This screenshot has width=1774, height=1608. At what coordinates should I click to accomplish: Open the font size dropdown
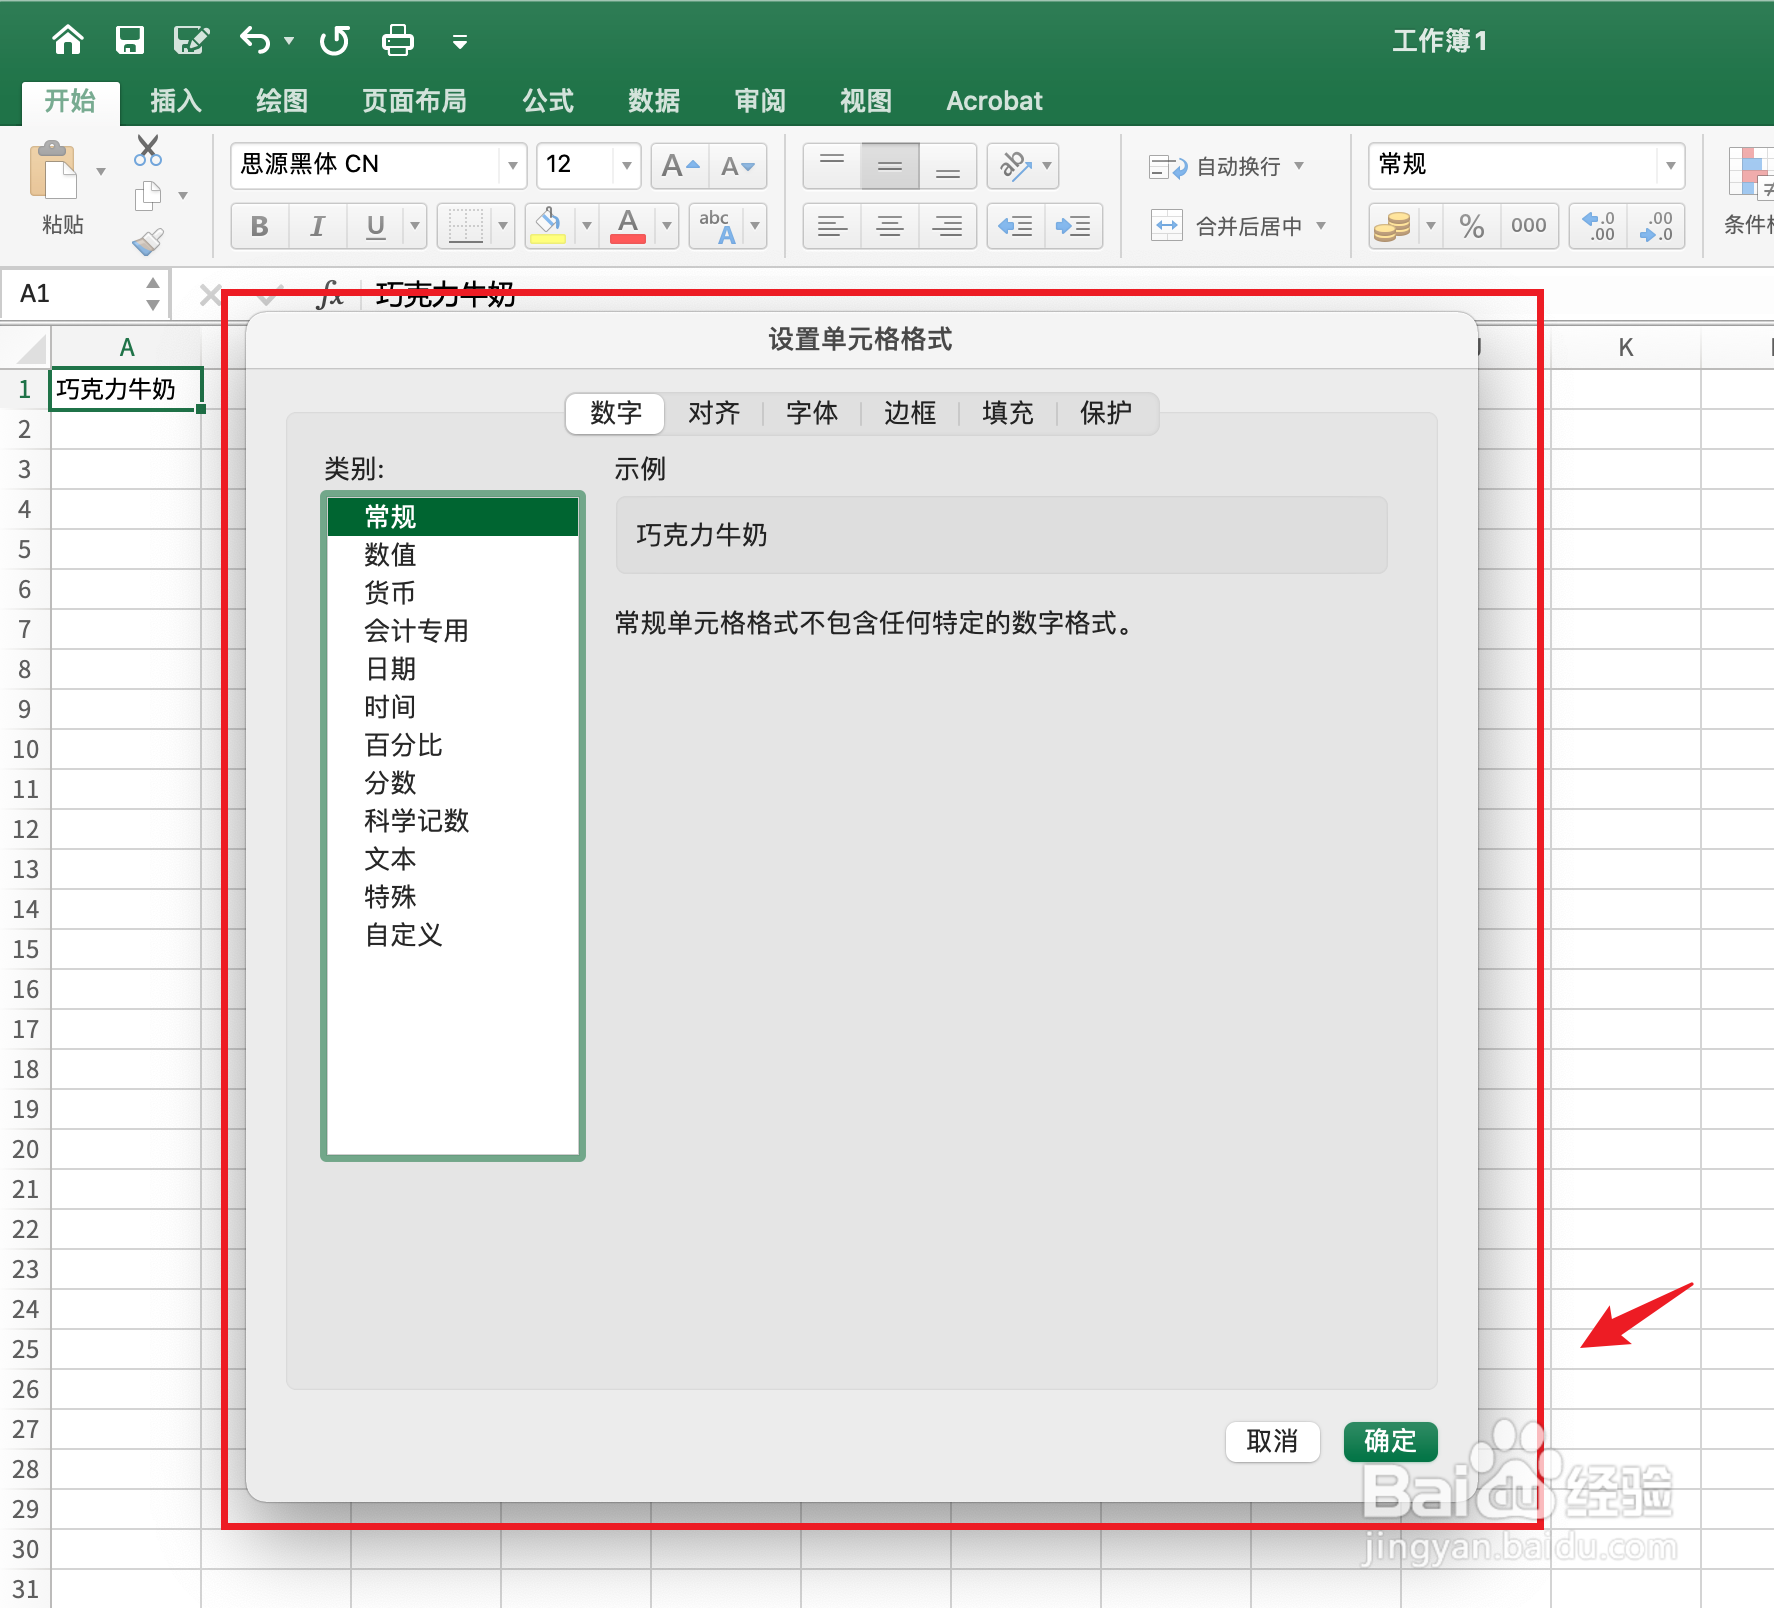pyautogui.click(x=625, y=166)
